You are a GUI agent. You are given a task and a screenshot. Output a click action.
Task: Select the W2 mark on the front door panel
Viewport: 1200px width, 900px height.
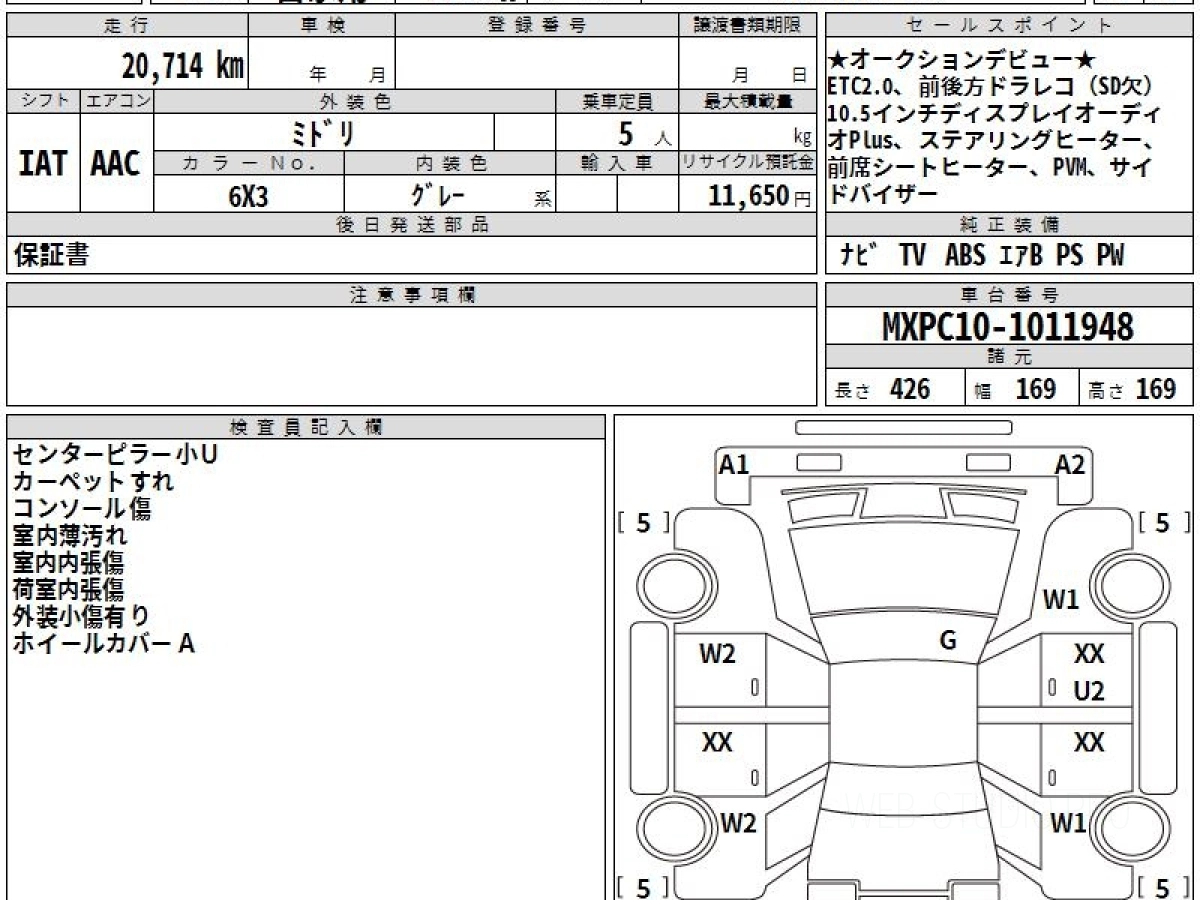point(717,655)
